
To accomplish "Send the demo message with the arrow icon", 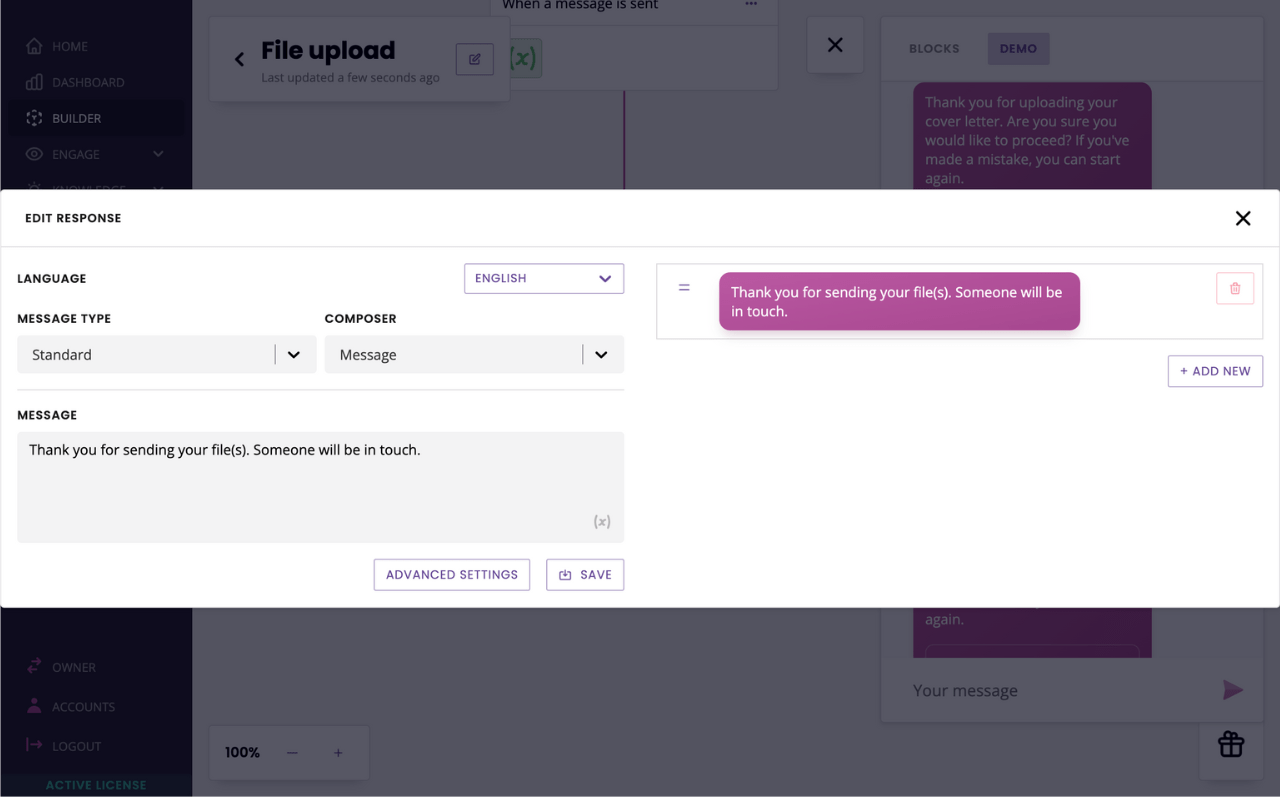I will coord(1232,690).
